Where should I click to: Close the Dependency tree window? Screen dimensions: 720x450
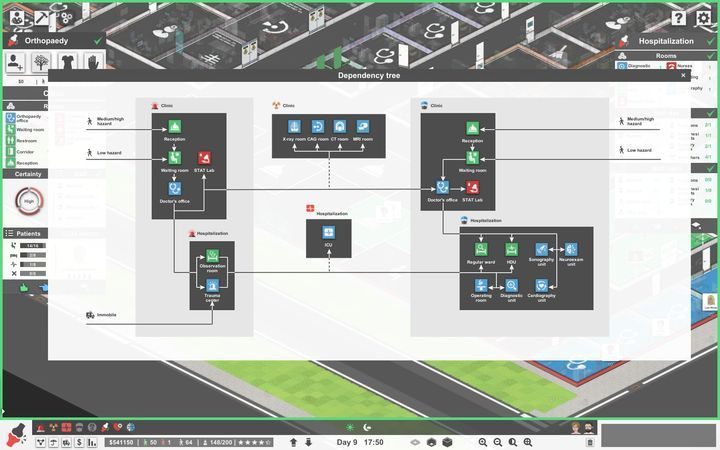point(684,75)
